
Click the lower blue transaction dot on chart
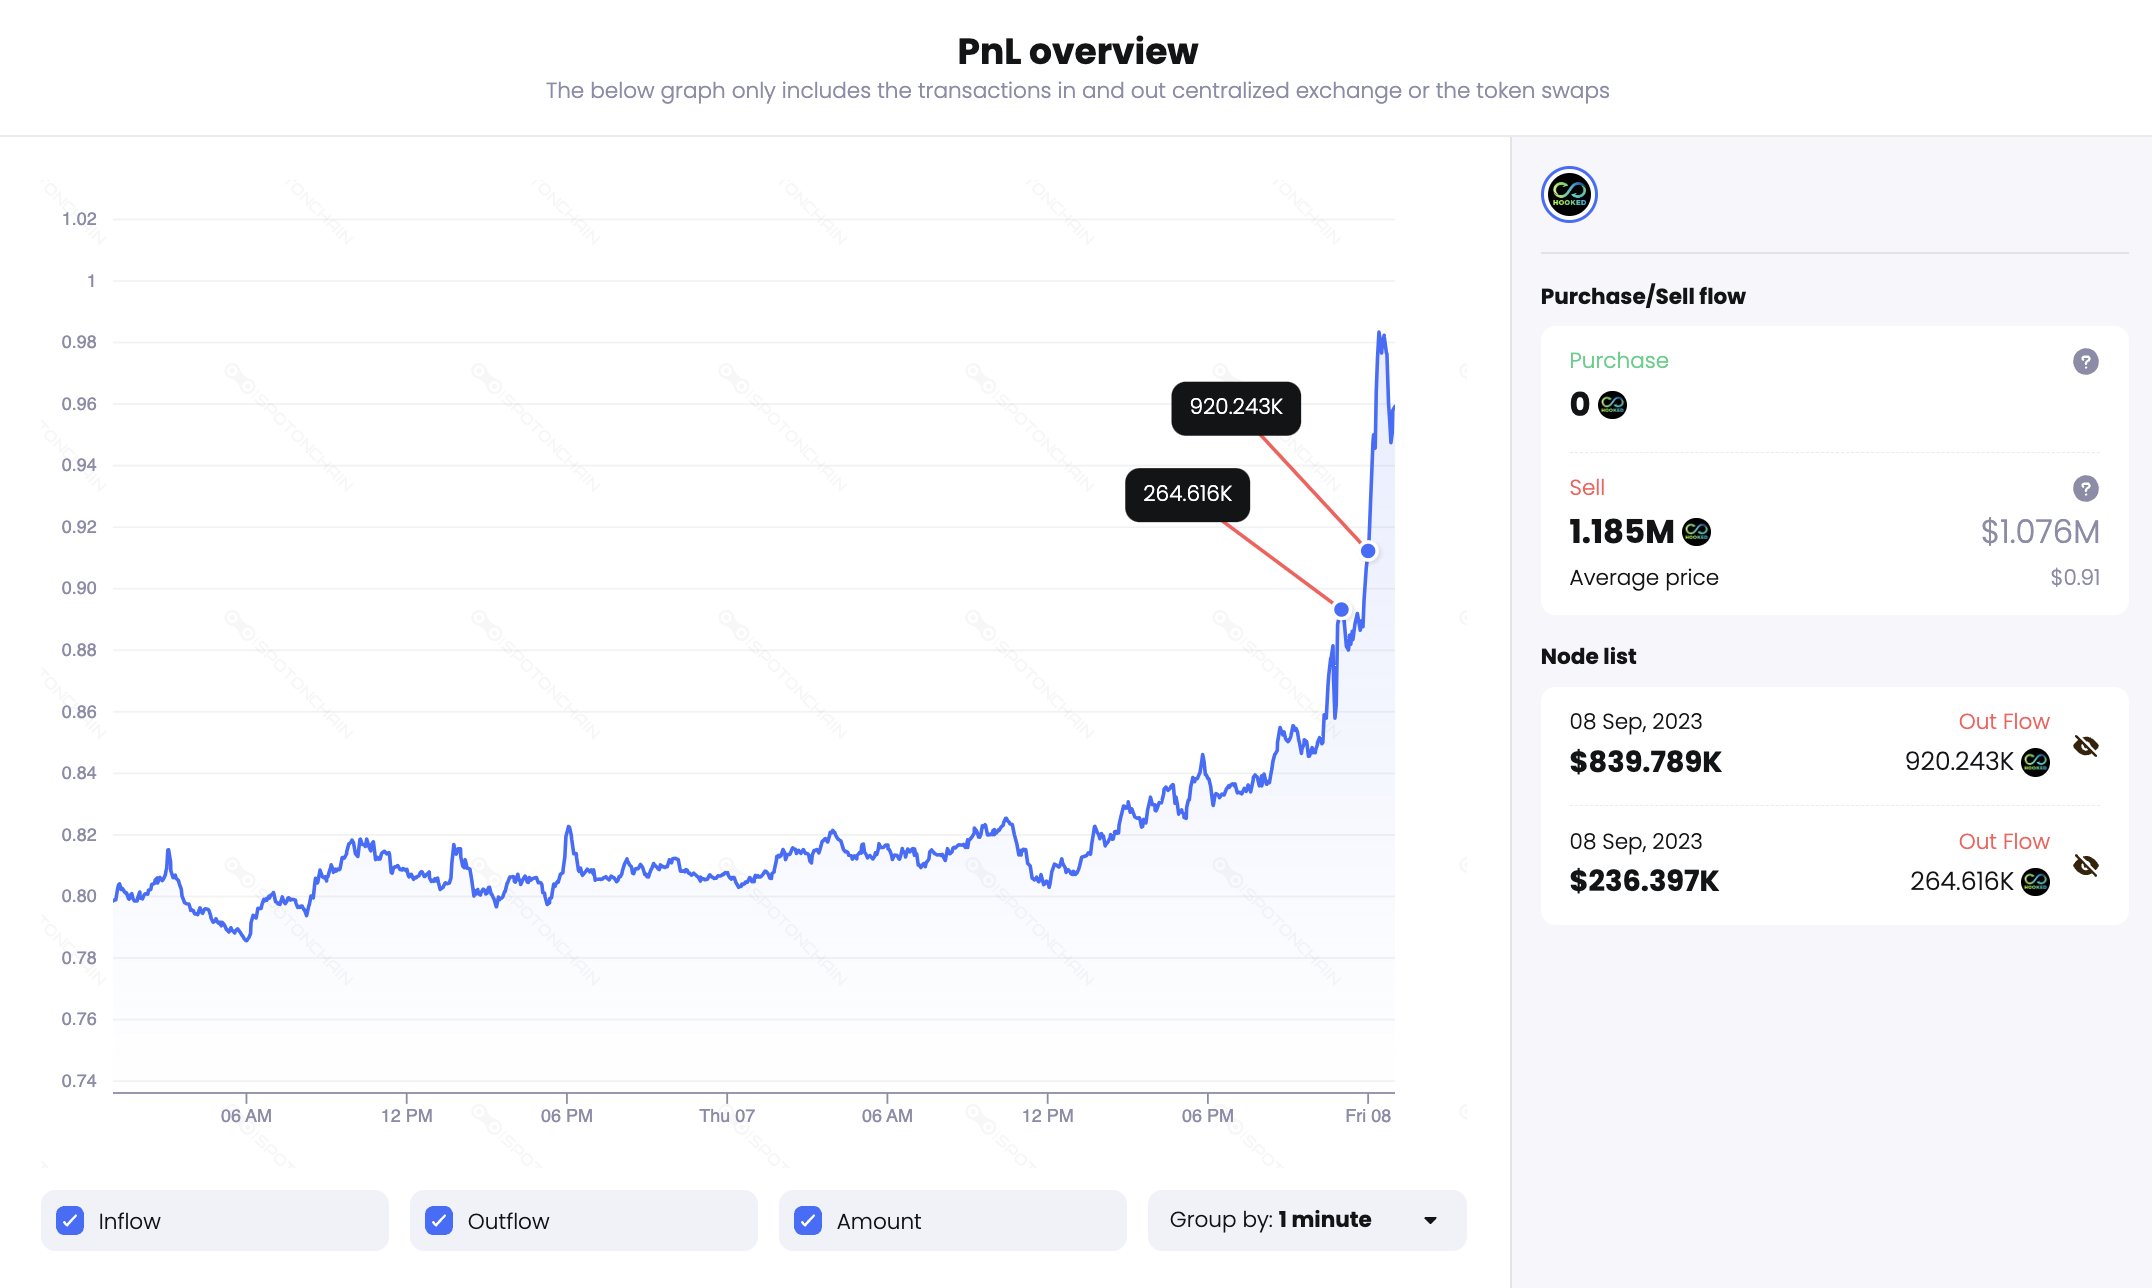click(x=1341, y=610)
